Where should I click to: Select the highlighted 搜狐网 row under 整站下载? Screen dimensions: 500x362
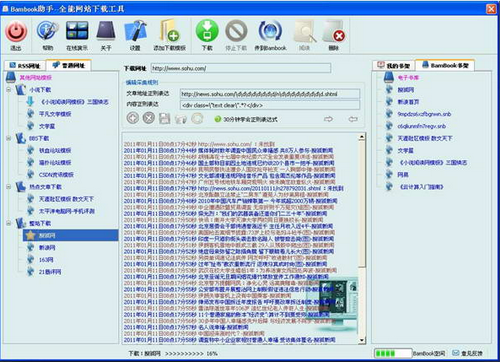click(x=70, y=235)
